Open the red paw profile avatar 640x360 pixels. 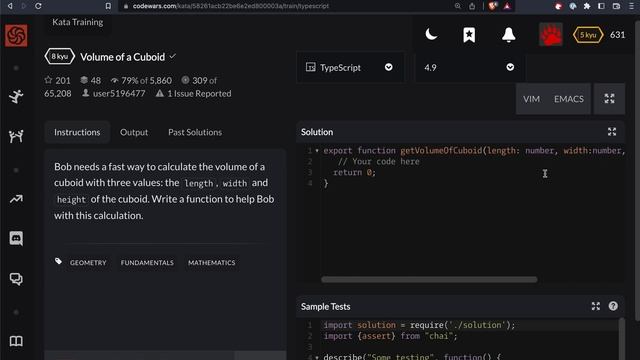pyautogui.click(x=551, y=35)
